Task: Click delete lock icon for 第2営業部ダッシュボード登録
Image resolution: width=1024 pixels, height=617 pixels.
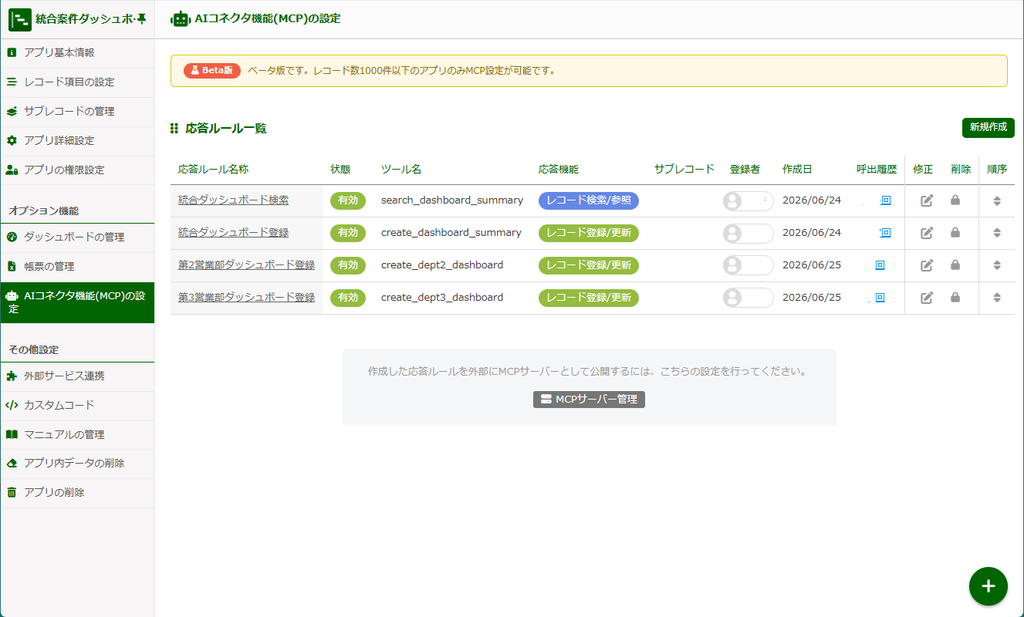Action: point(955,264)
